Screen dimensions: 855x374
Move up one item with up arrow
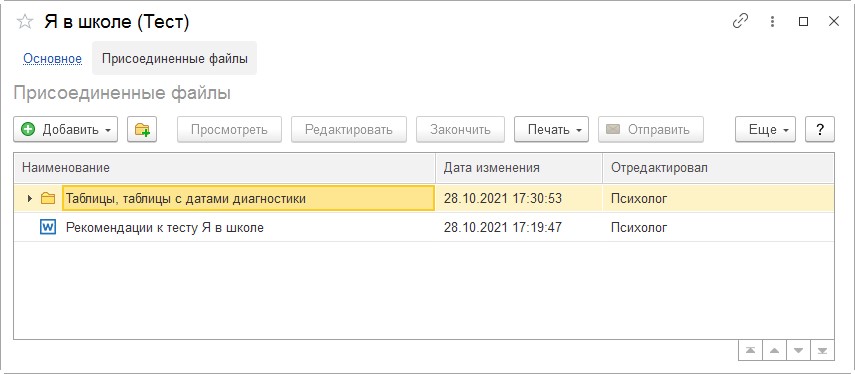click(x=774, y=350)
